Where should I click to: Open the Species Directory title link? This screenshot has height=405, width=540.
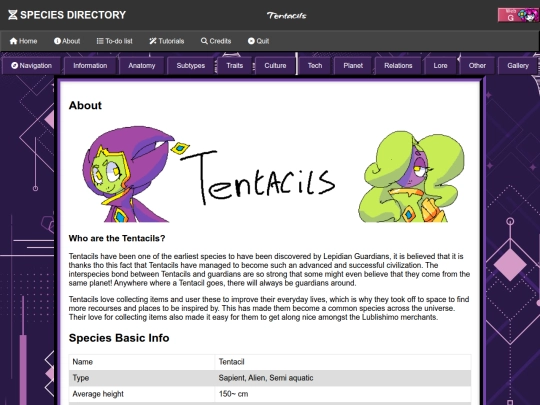(x=73, y=15)
